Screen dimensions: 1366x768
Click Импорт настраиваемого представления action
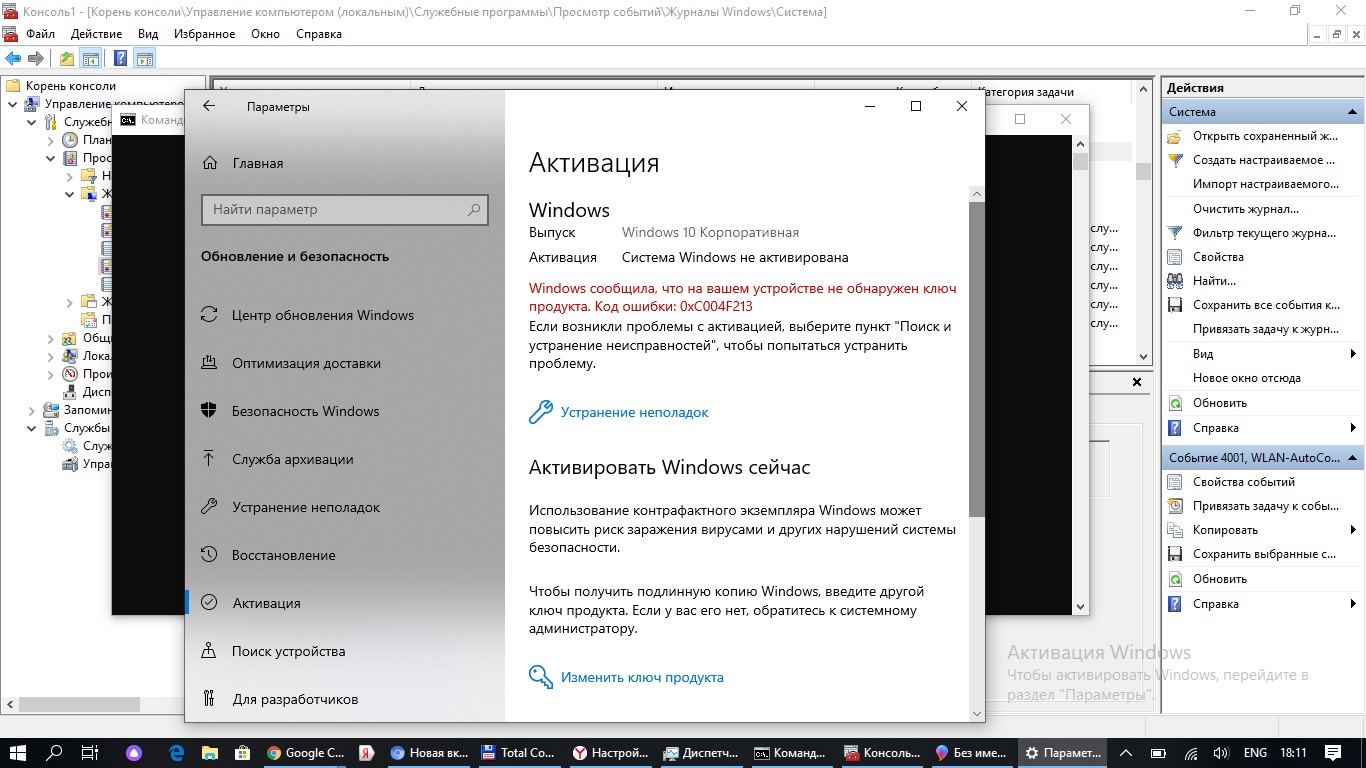[x=1264, y=184]
